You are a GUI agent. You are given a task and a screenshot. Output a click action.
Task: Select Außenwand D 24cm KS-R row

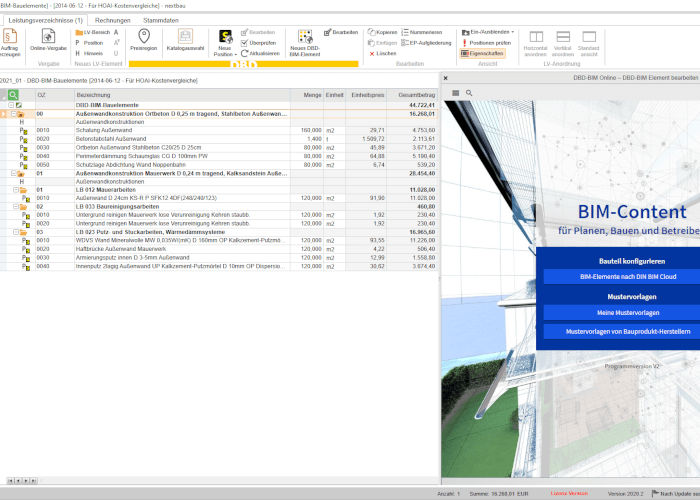219,198
